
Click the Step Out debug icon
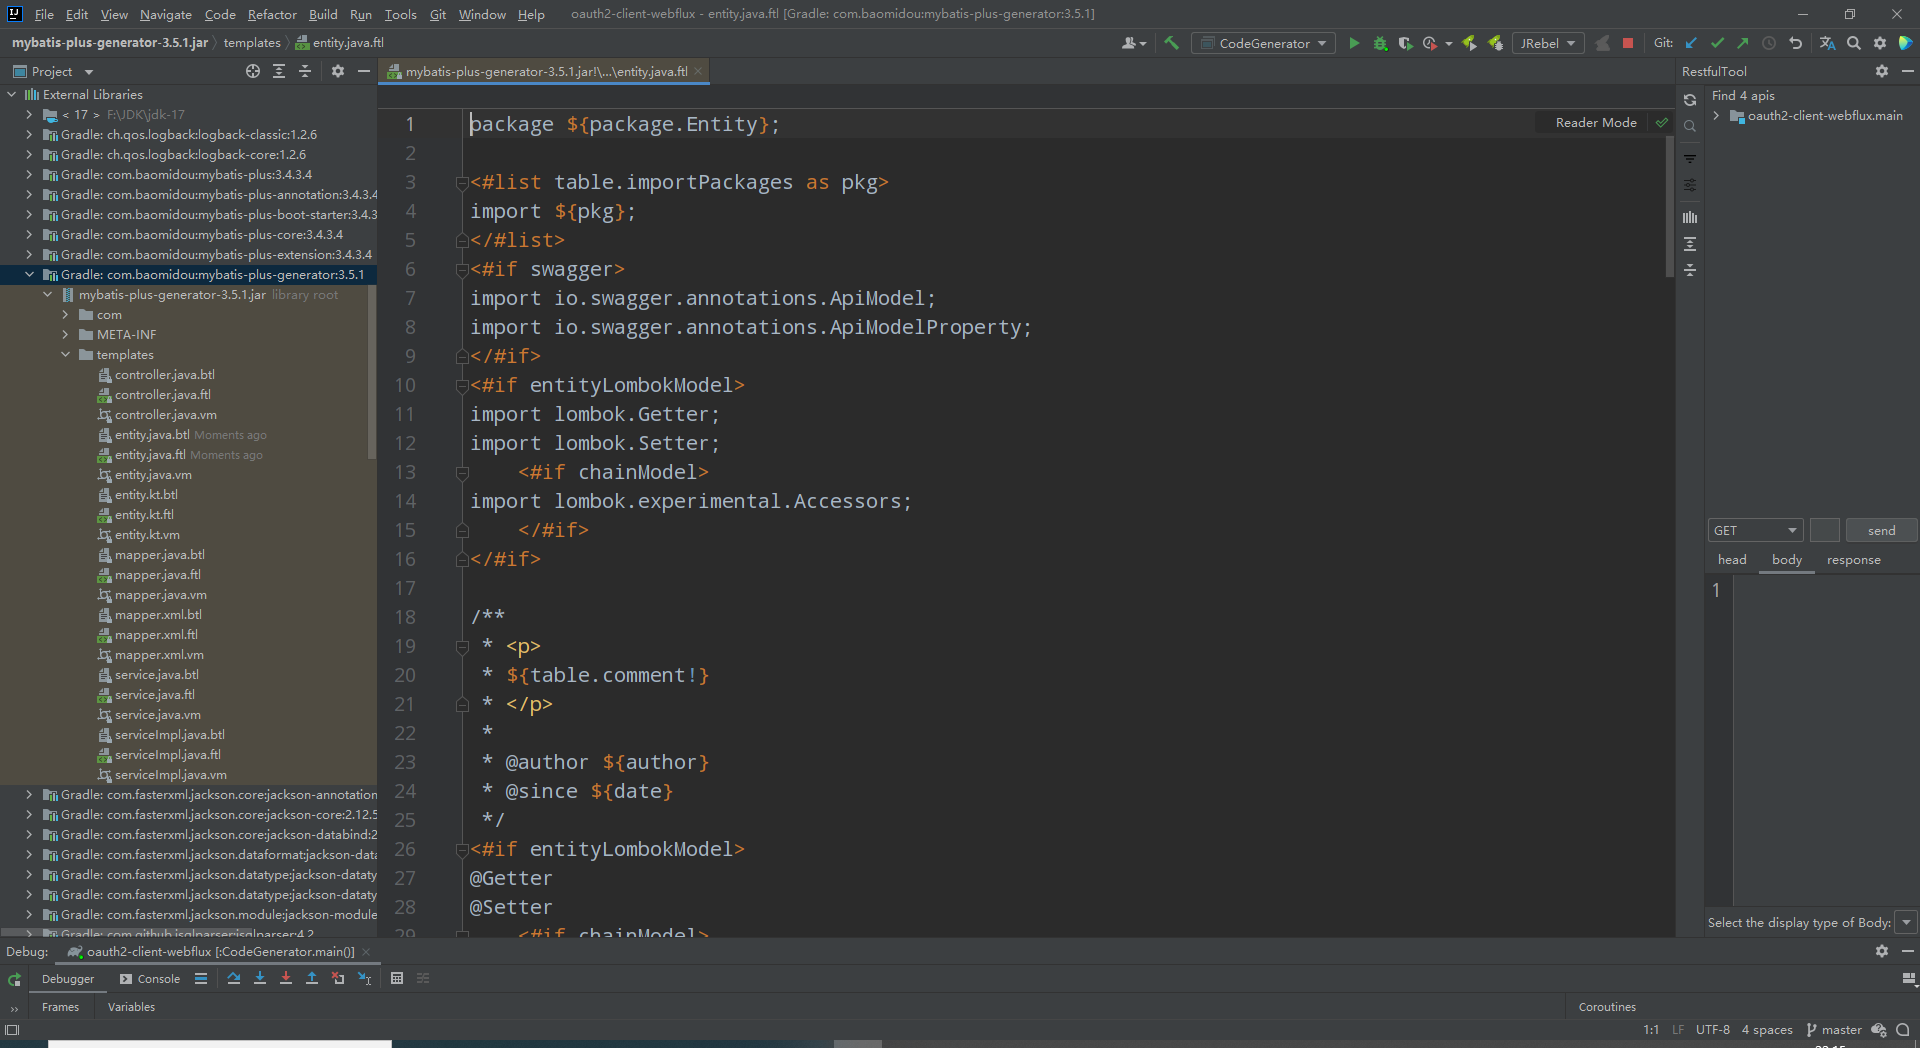[x=312, y=978]
